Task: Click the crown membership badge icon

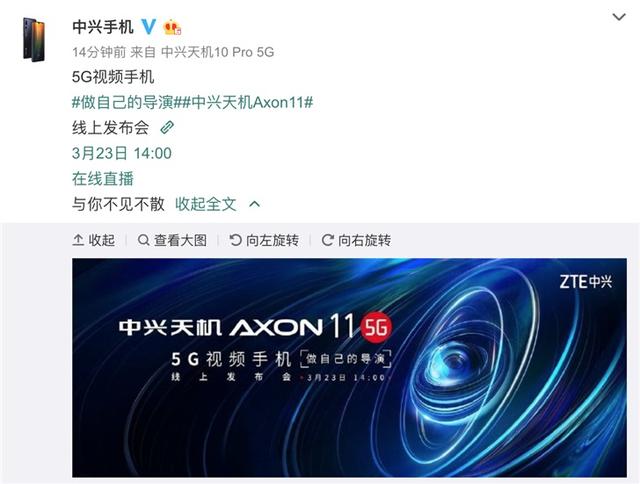Action: point(172,27)
